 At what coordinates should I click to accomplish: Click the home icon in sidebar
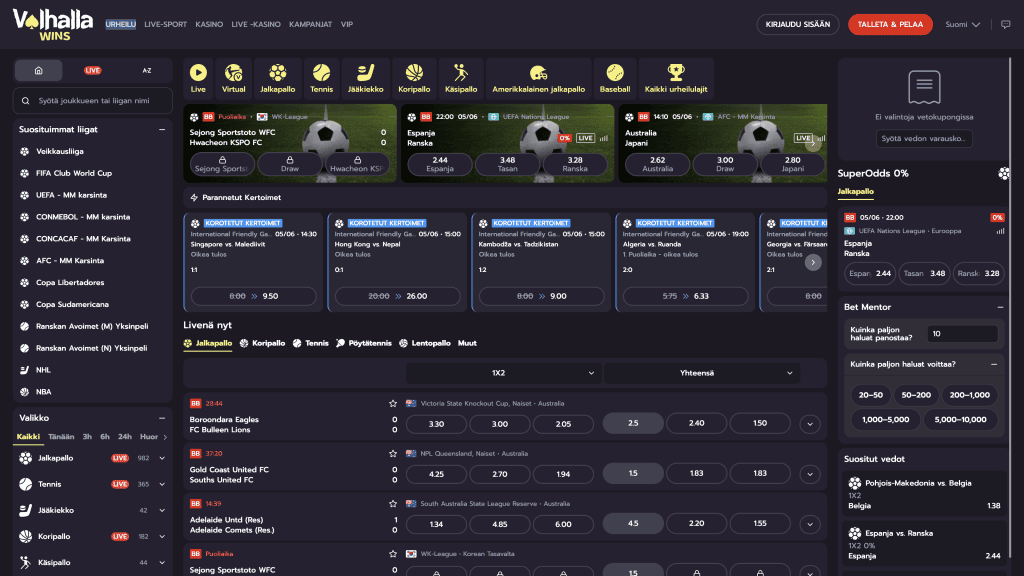[39, 71]
